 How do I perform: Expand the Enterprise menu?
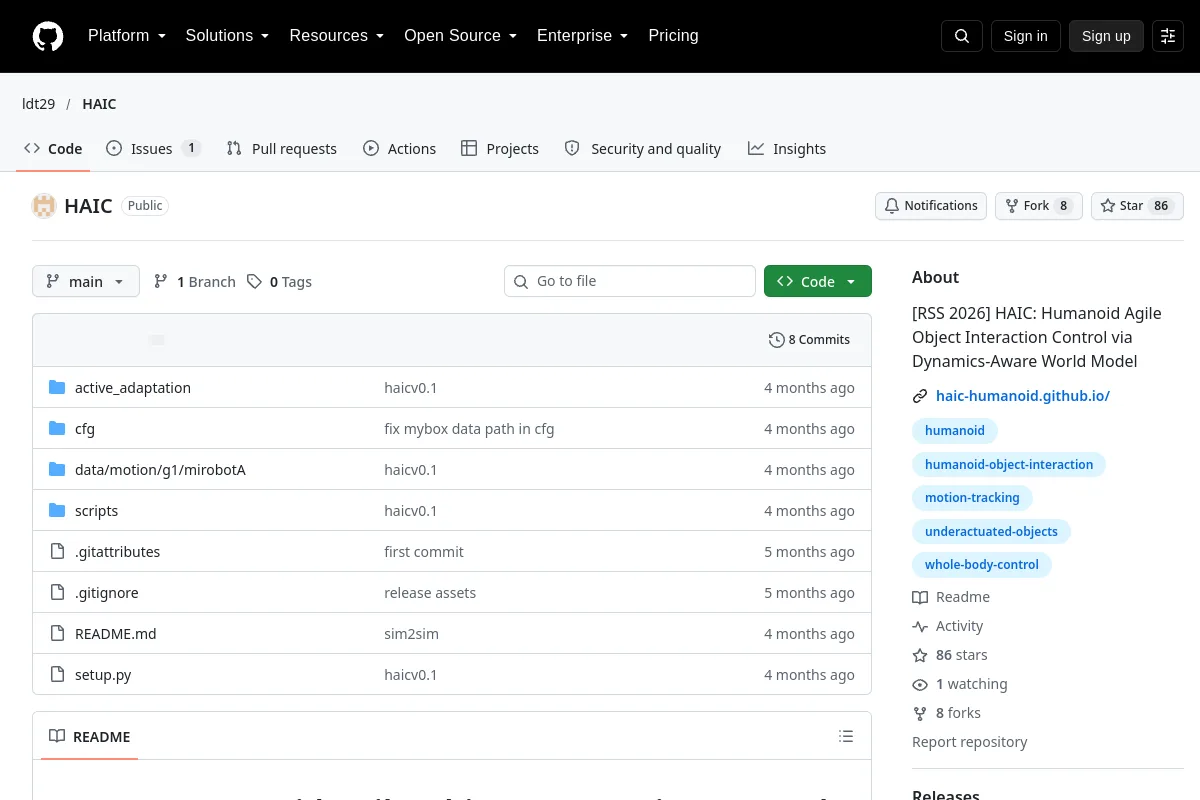pyautogui.click(x=582, y=36)
